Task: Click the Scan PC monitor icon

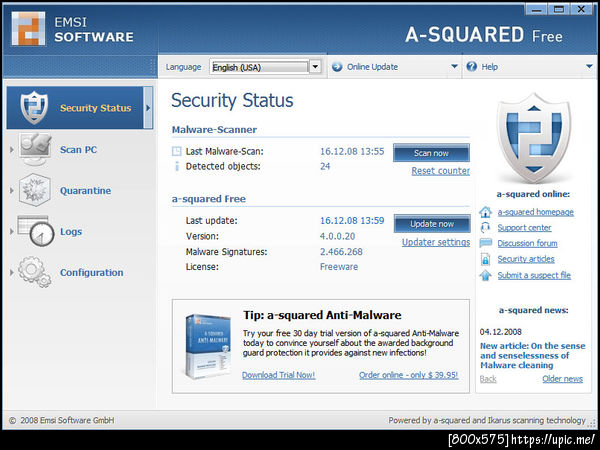Action: 35,149
